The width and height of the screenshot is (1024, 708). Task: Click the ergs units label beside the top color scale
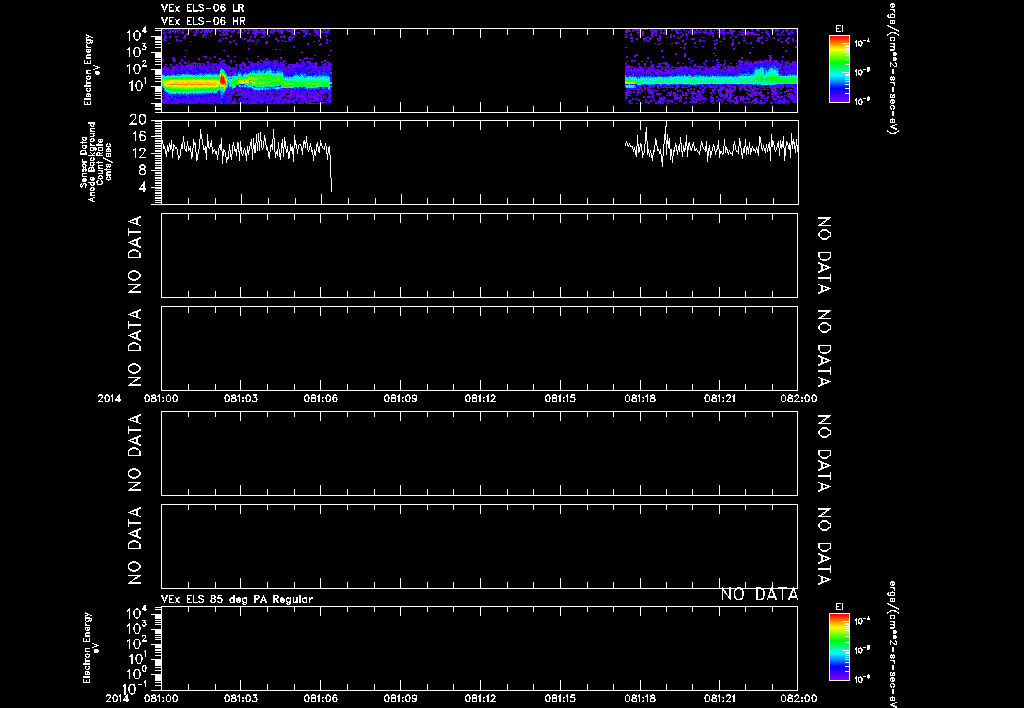pos(893,68)
